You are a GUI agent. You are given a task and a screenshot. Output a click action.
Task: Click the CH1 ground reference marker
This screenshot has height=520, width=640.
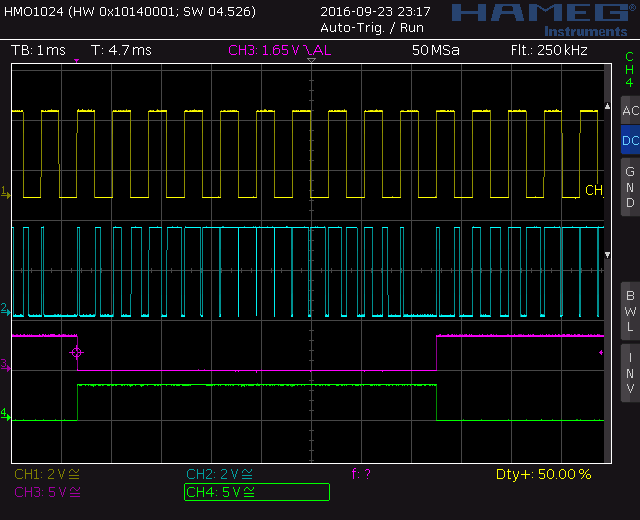(5, 191)
